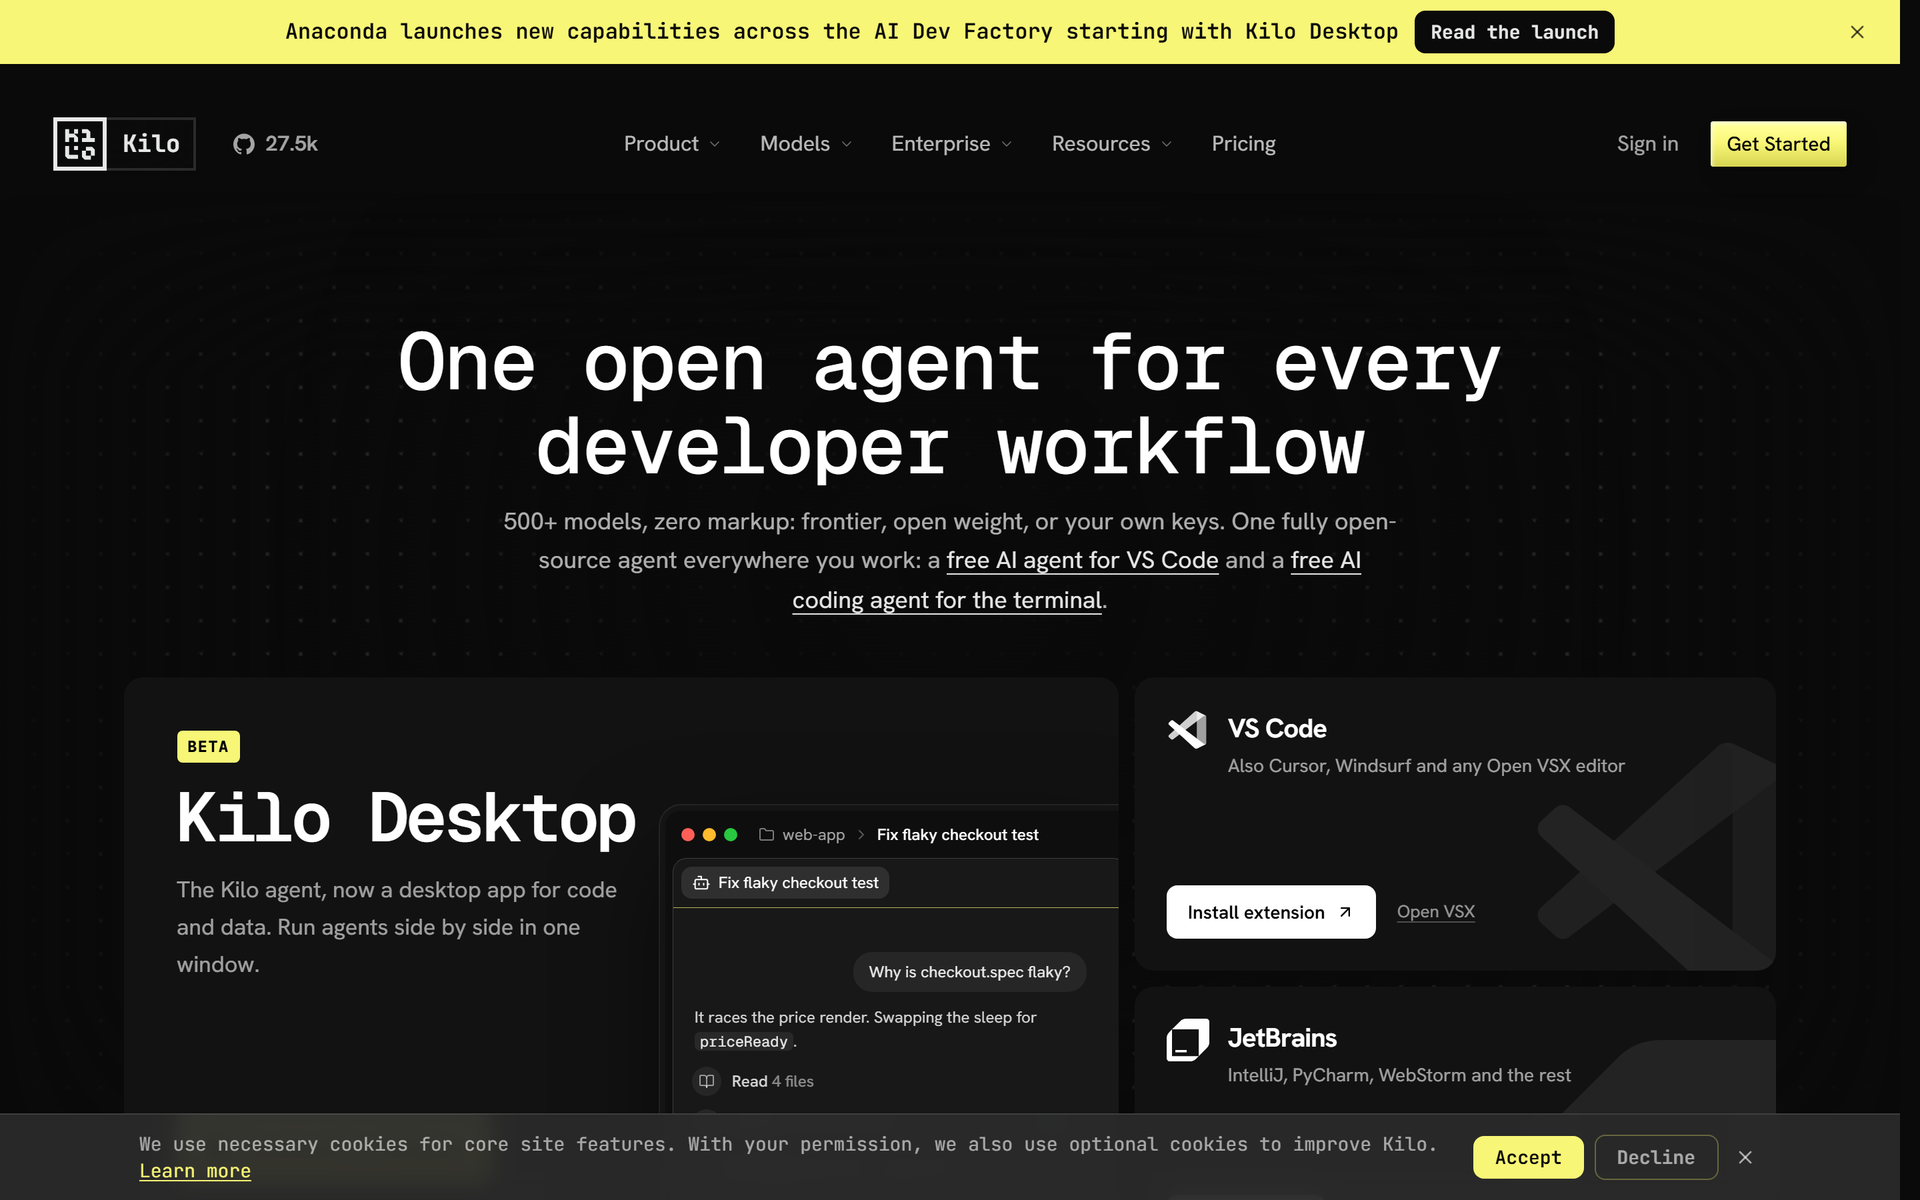The width and height of the screenshot is (1920, 1200).
Task: Click the Sign in link
Action: [1647, 144]
